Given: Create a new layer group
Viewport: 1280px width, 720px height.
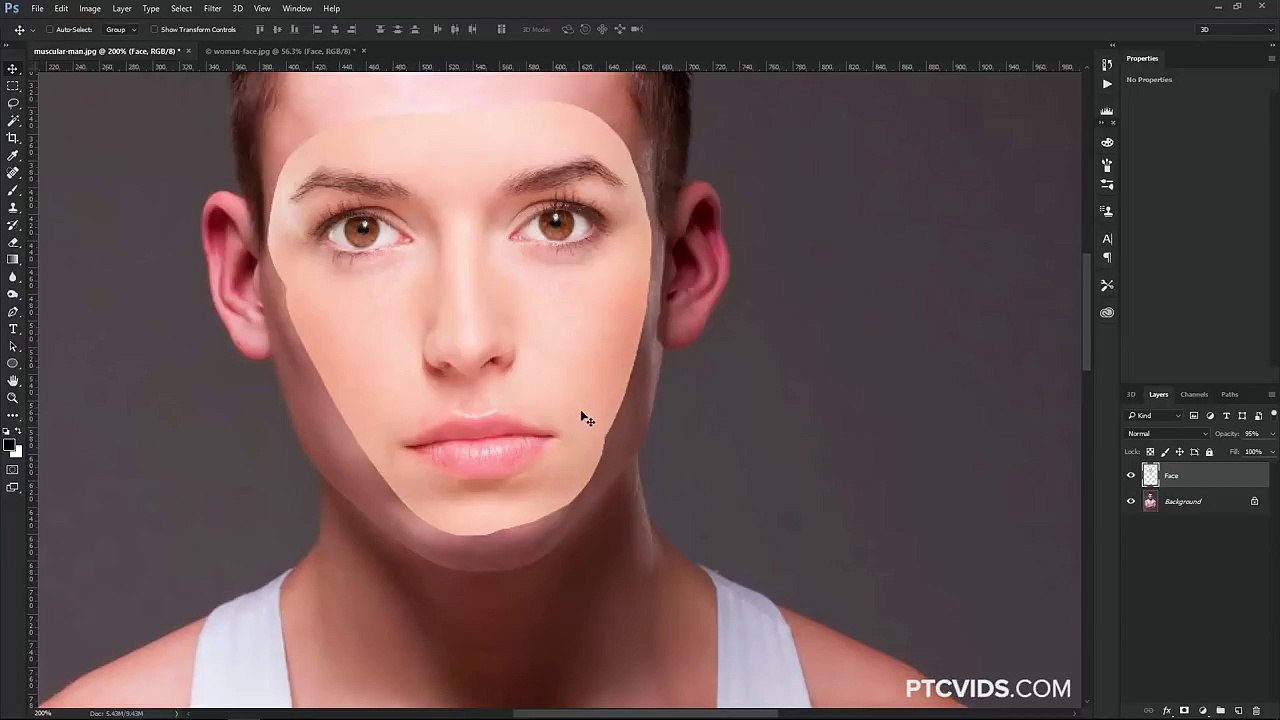Looking at the screenshot, I should [x=1220, y=711].
